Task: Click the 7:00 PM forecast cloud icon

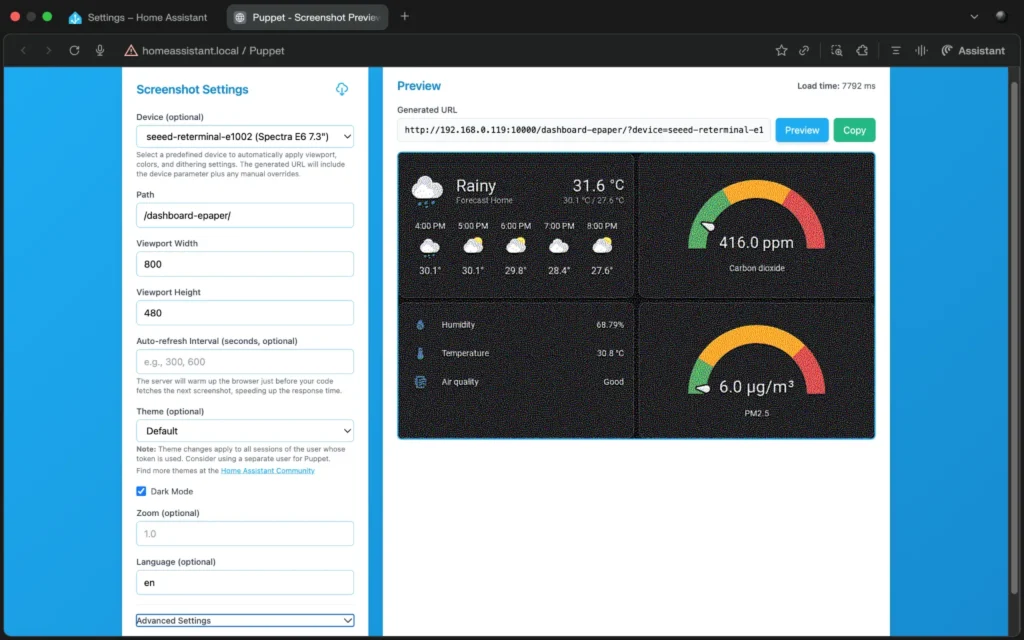Action: (x=558, y=246)
